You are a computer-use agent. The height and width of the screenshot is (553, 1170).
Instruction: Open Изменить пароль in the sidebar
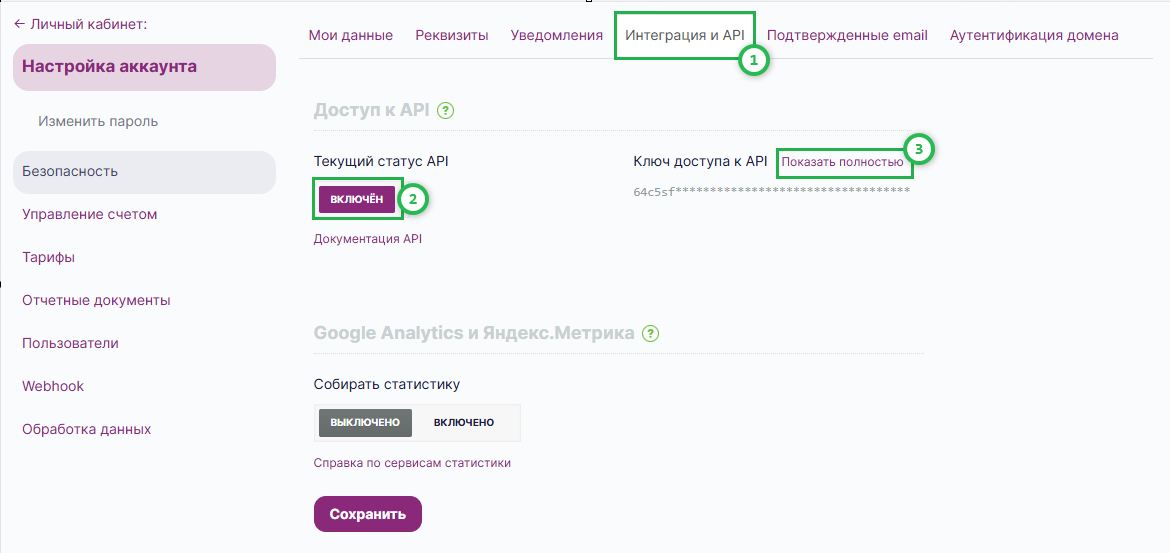98,121
